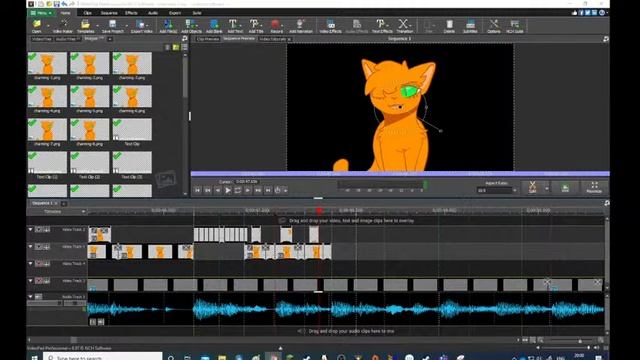Select the Video Files bin tab
The height and width of the screenshot is (360, 640).
pos(42,39)
